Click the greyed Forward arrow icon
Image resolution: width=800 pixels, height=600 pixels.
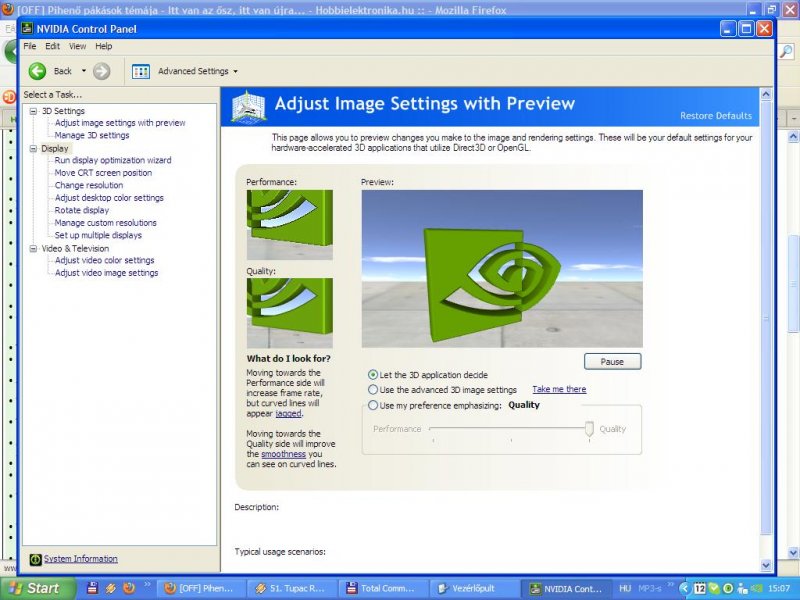pos(102,71)
